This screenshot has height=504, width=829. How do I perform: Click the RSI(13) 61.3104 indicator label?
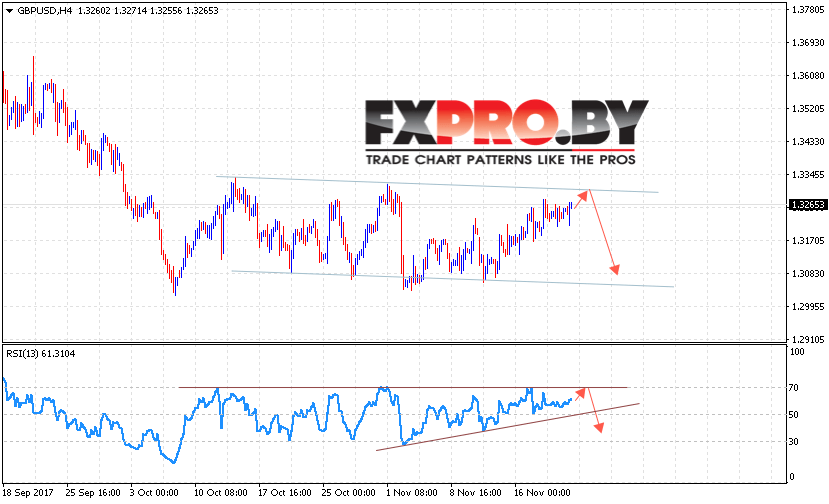pyautogui.click(x=41, y=354)
